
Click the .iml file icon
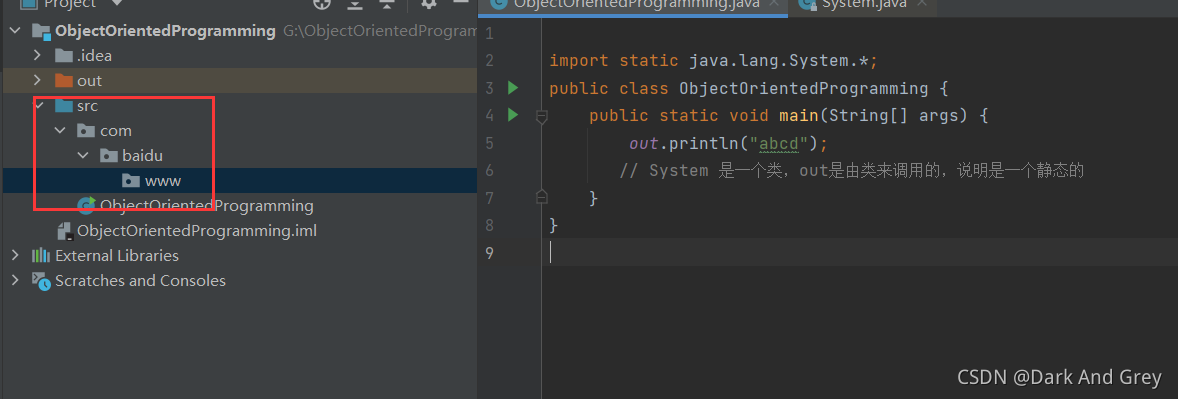[x=65, y=231]
